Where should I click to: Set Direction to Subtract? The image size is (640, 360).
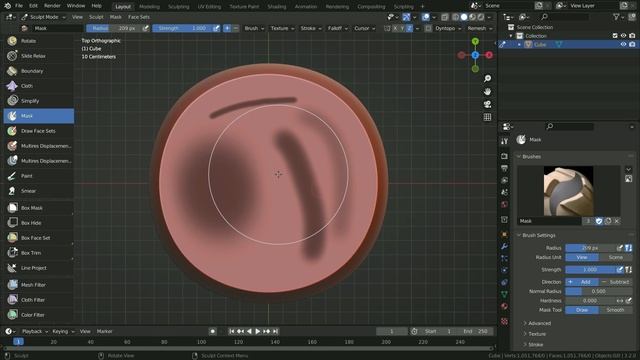(616, 282)
